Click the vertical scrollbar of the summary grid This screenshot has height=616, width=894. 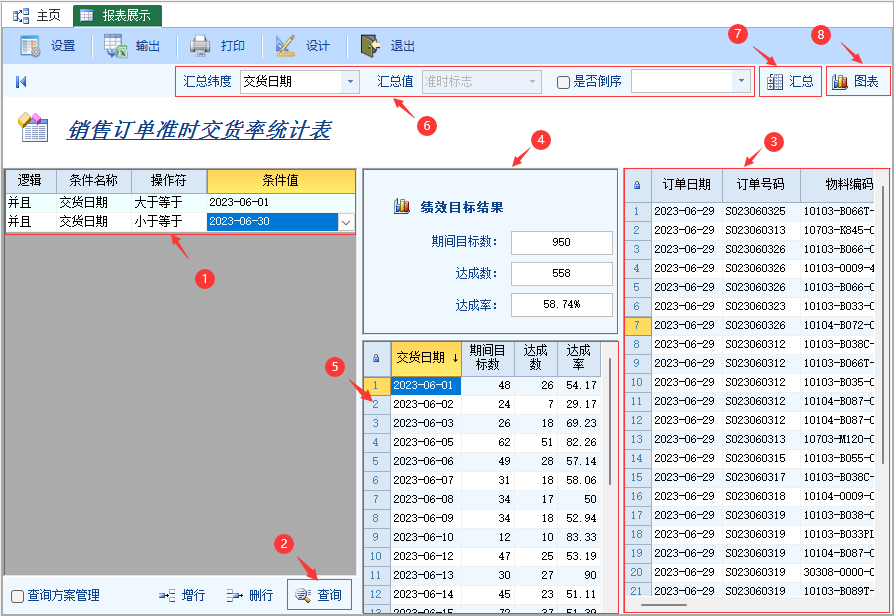pos(609,422)
